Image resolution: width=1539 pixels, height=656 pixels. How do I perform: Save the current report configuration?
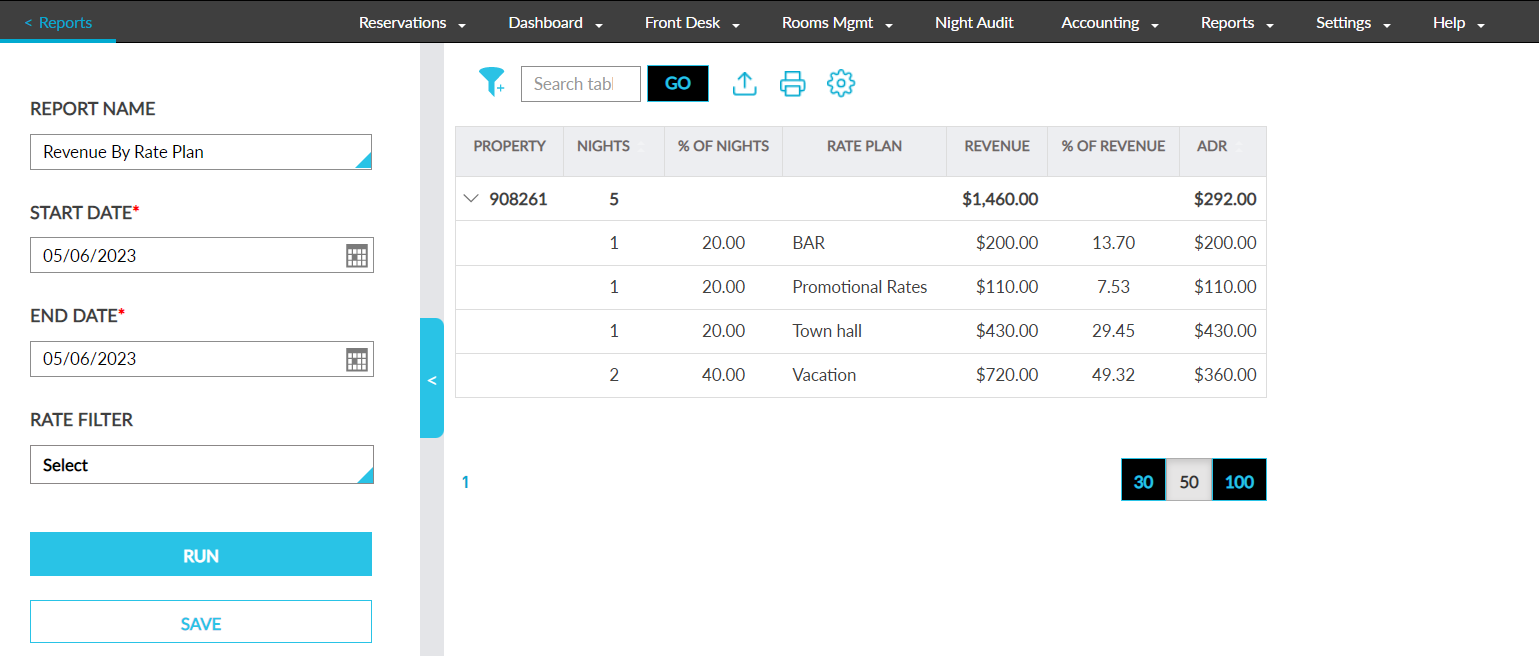click(x=200, y=622)
